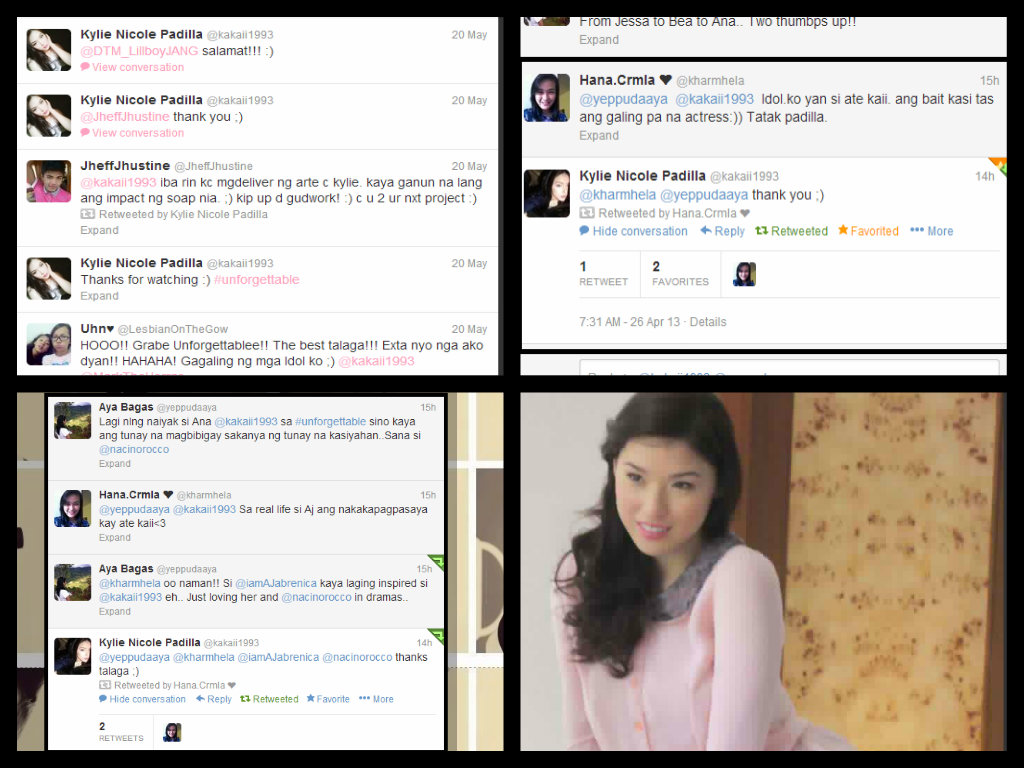Open the 2 FAVORITES count
Viewport: 1024px width, 768px height.
click(680, 274)
